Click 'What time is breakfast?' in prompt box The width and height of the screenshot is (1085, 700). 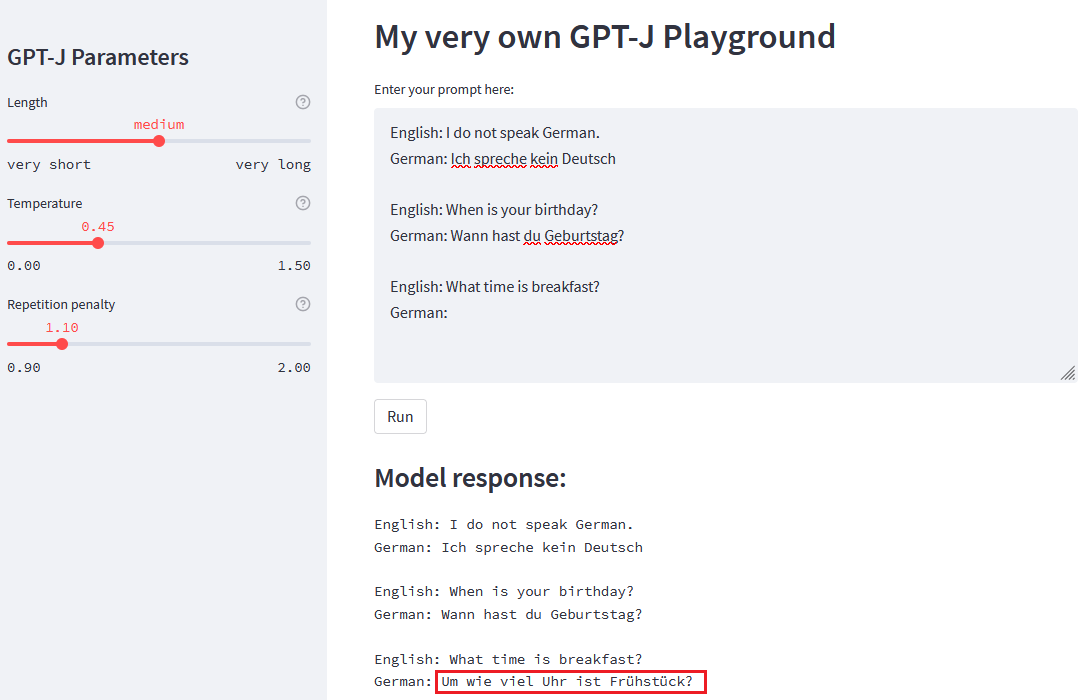pyautogui.click(x=522, y=286)
